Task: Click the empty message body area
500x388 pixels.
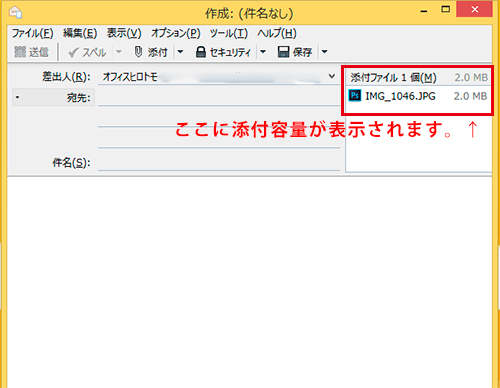Action: pyautogui.click(x=249, y=282)
